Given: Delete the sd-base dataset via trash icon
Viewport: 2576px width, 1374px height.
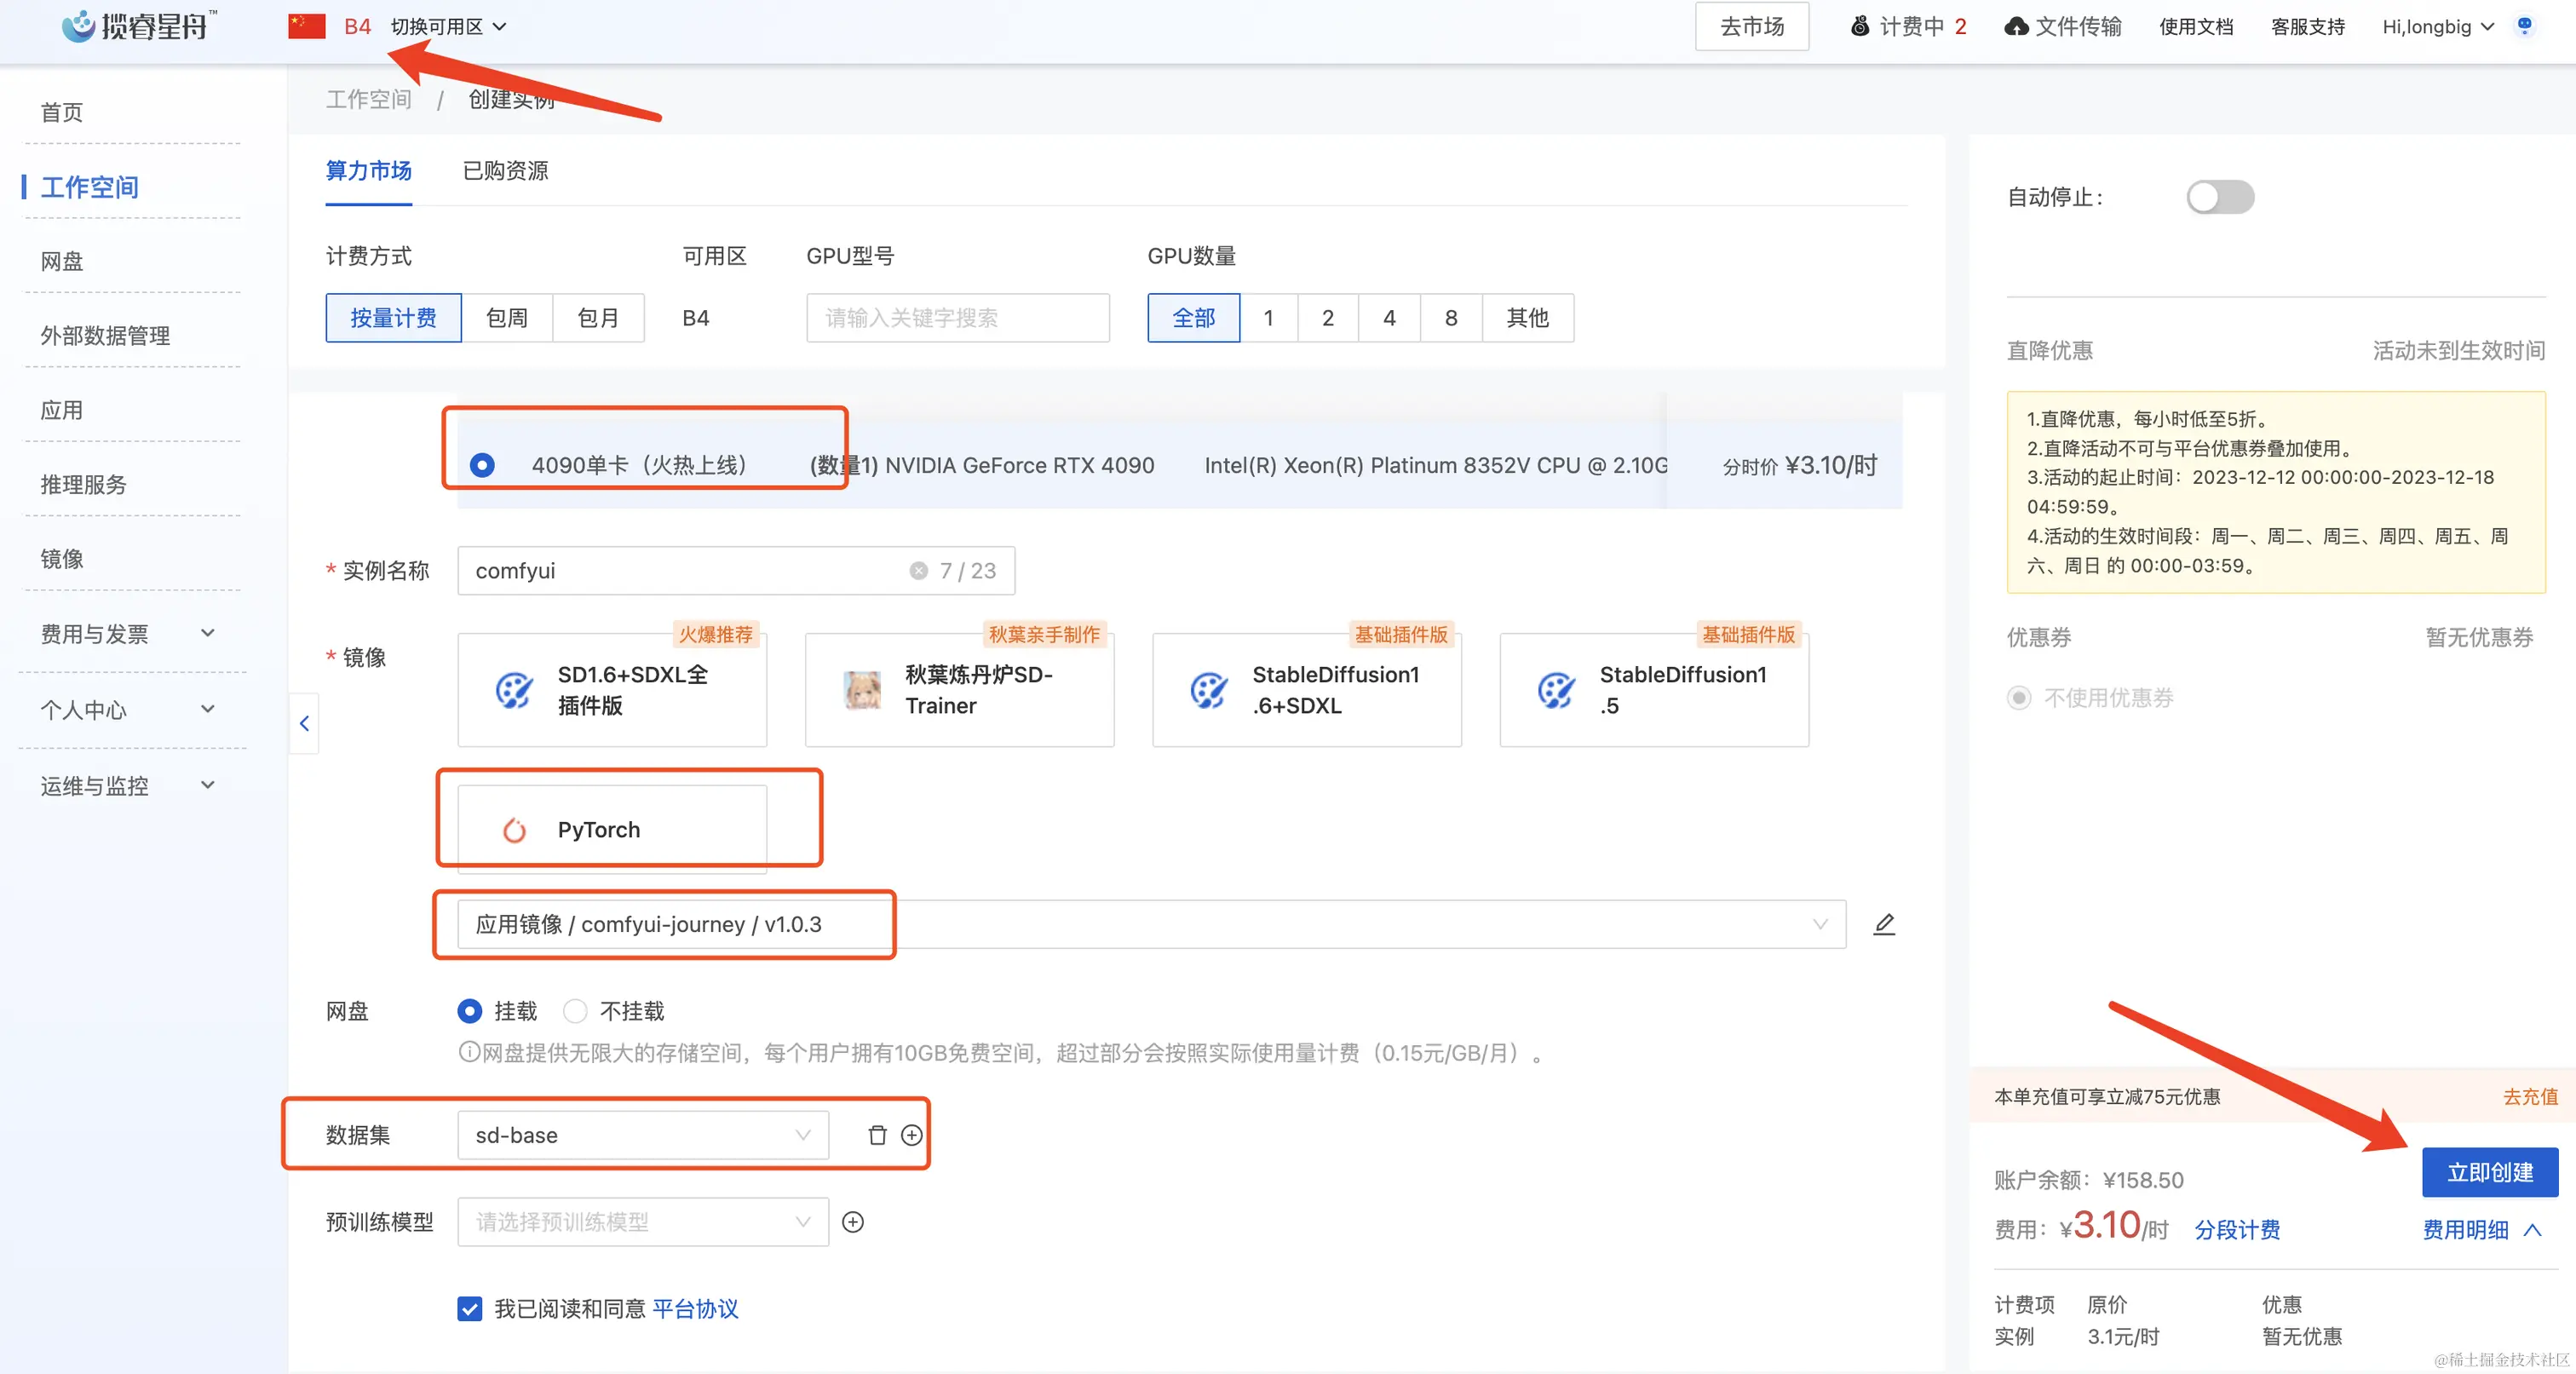Looking at the screenshot, I should 877,1135.
